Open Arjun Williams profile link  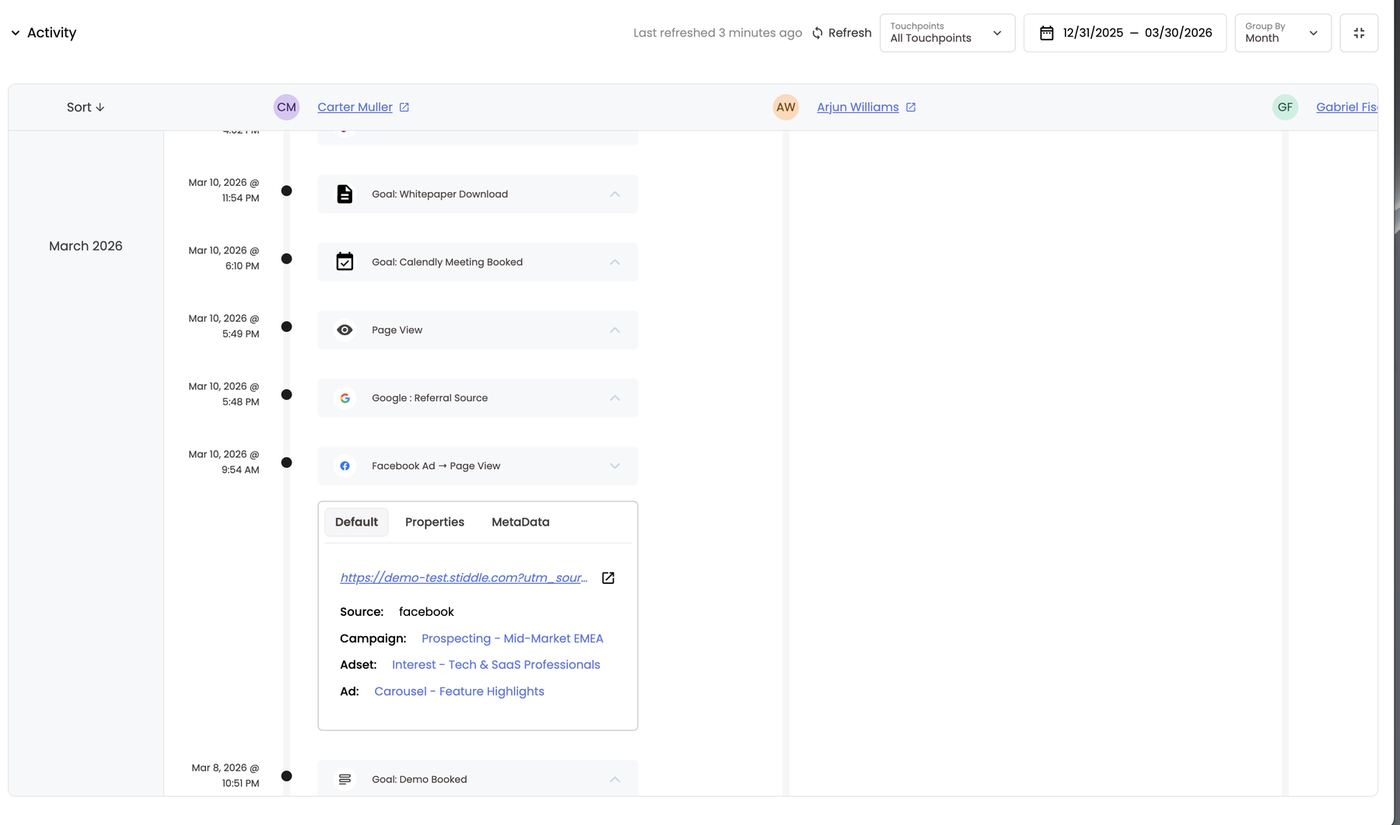858,107
